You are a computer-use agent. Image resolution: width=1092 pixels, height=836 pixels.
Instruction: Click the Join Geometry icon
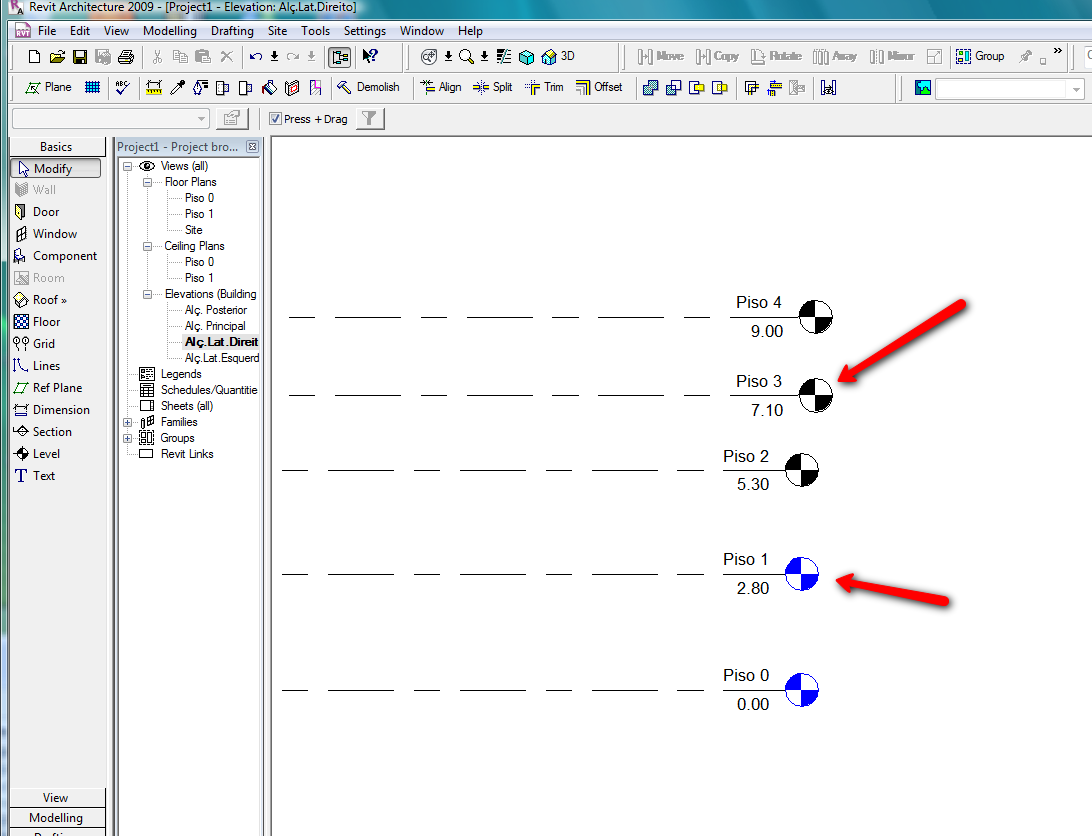650,87
